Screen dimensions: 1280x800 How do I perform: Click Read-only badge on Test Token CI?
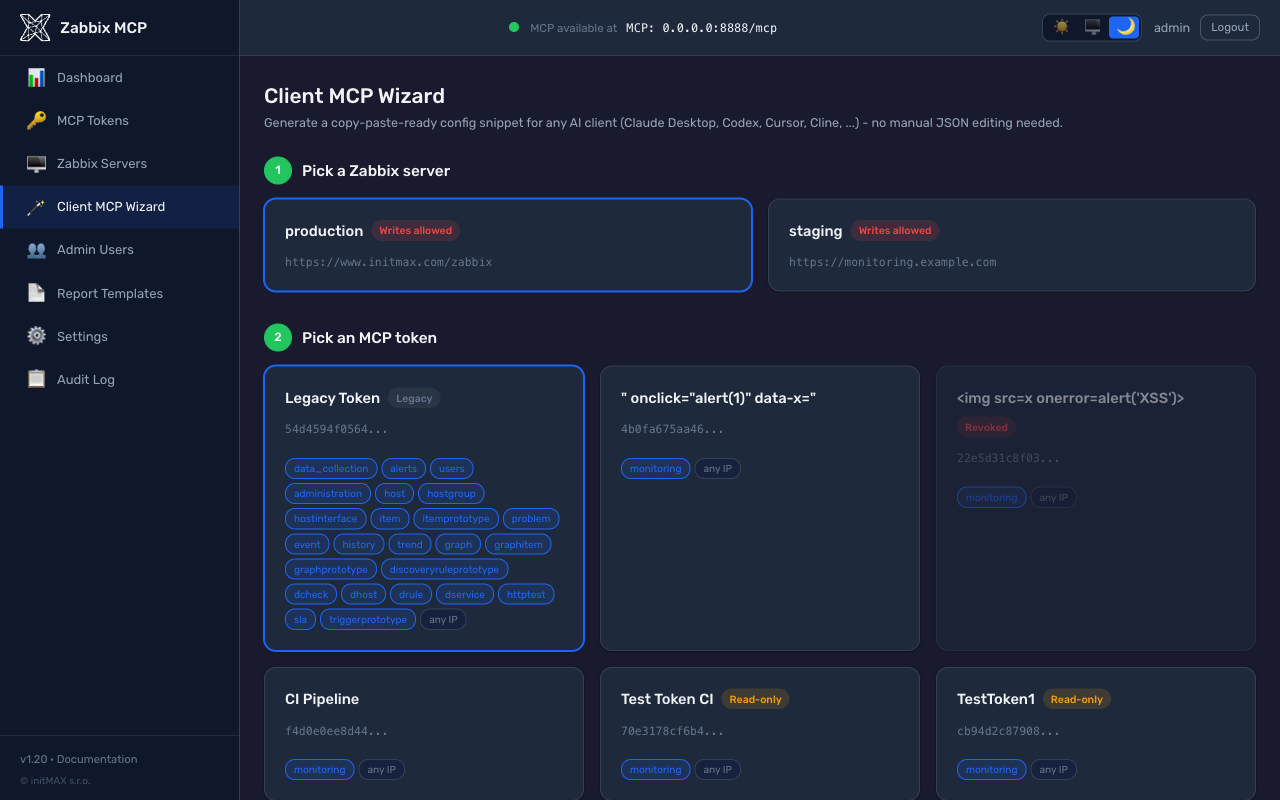pos(755,699)
